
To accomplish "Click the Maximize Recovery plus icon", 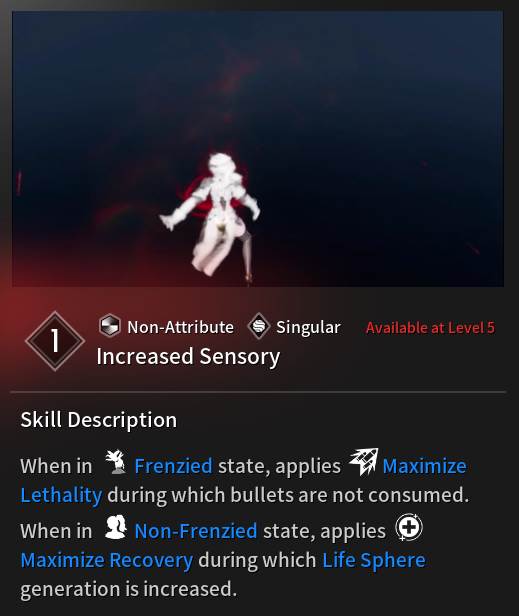I will 409,527.
